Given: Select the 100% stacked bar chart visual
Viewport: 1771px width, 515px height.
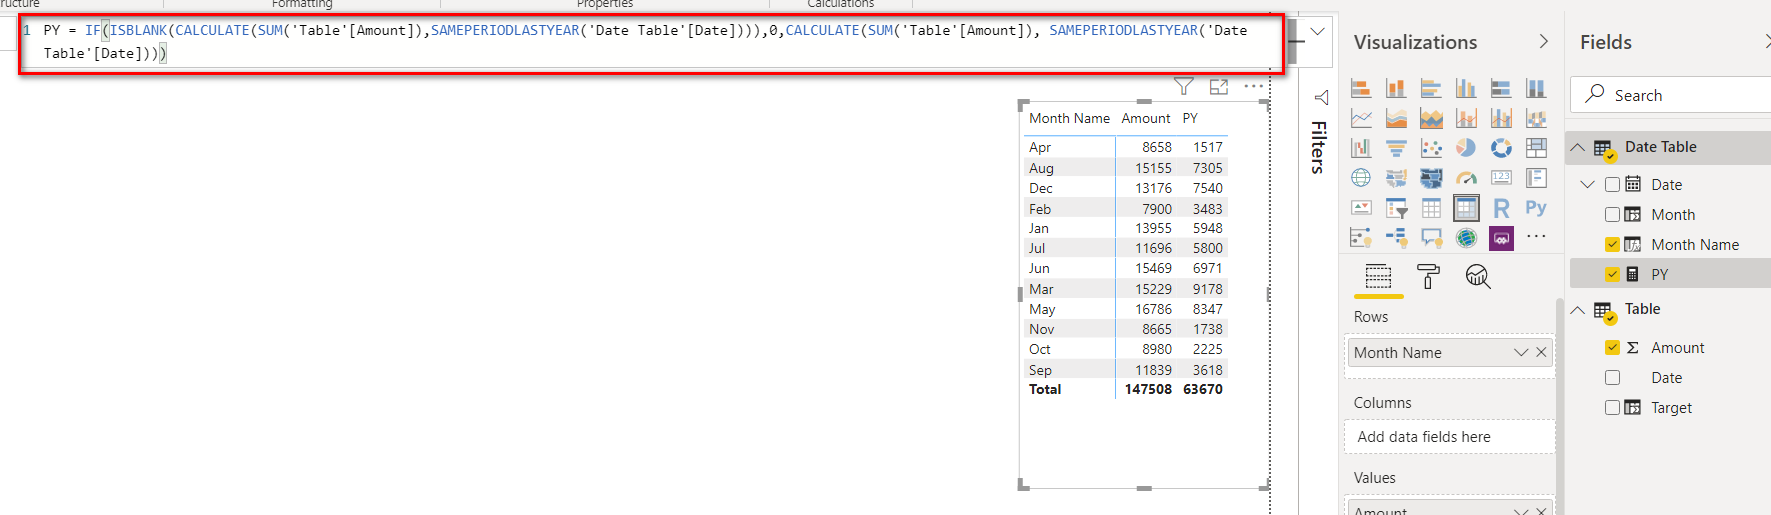Looking at the screenshot, I should click(x=1501, y=89).
